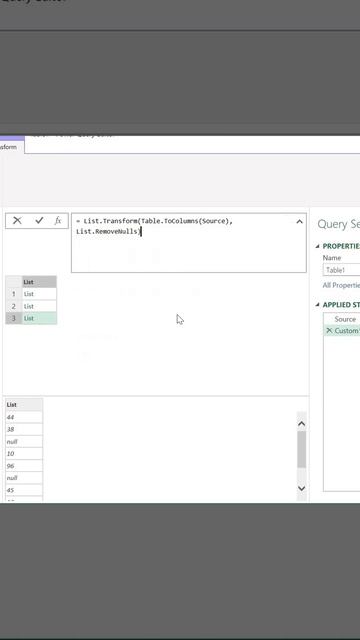Click preview pane scroll up arrow

click(302, 424)
